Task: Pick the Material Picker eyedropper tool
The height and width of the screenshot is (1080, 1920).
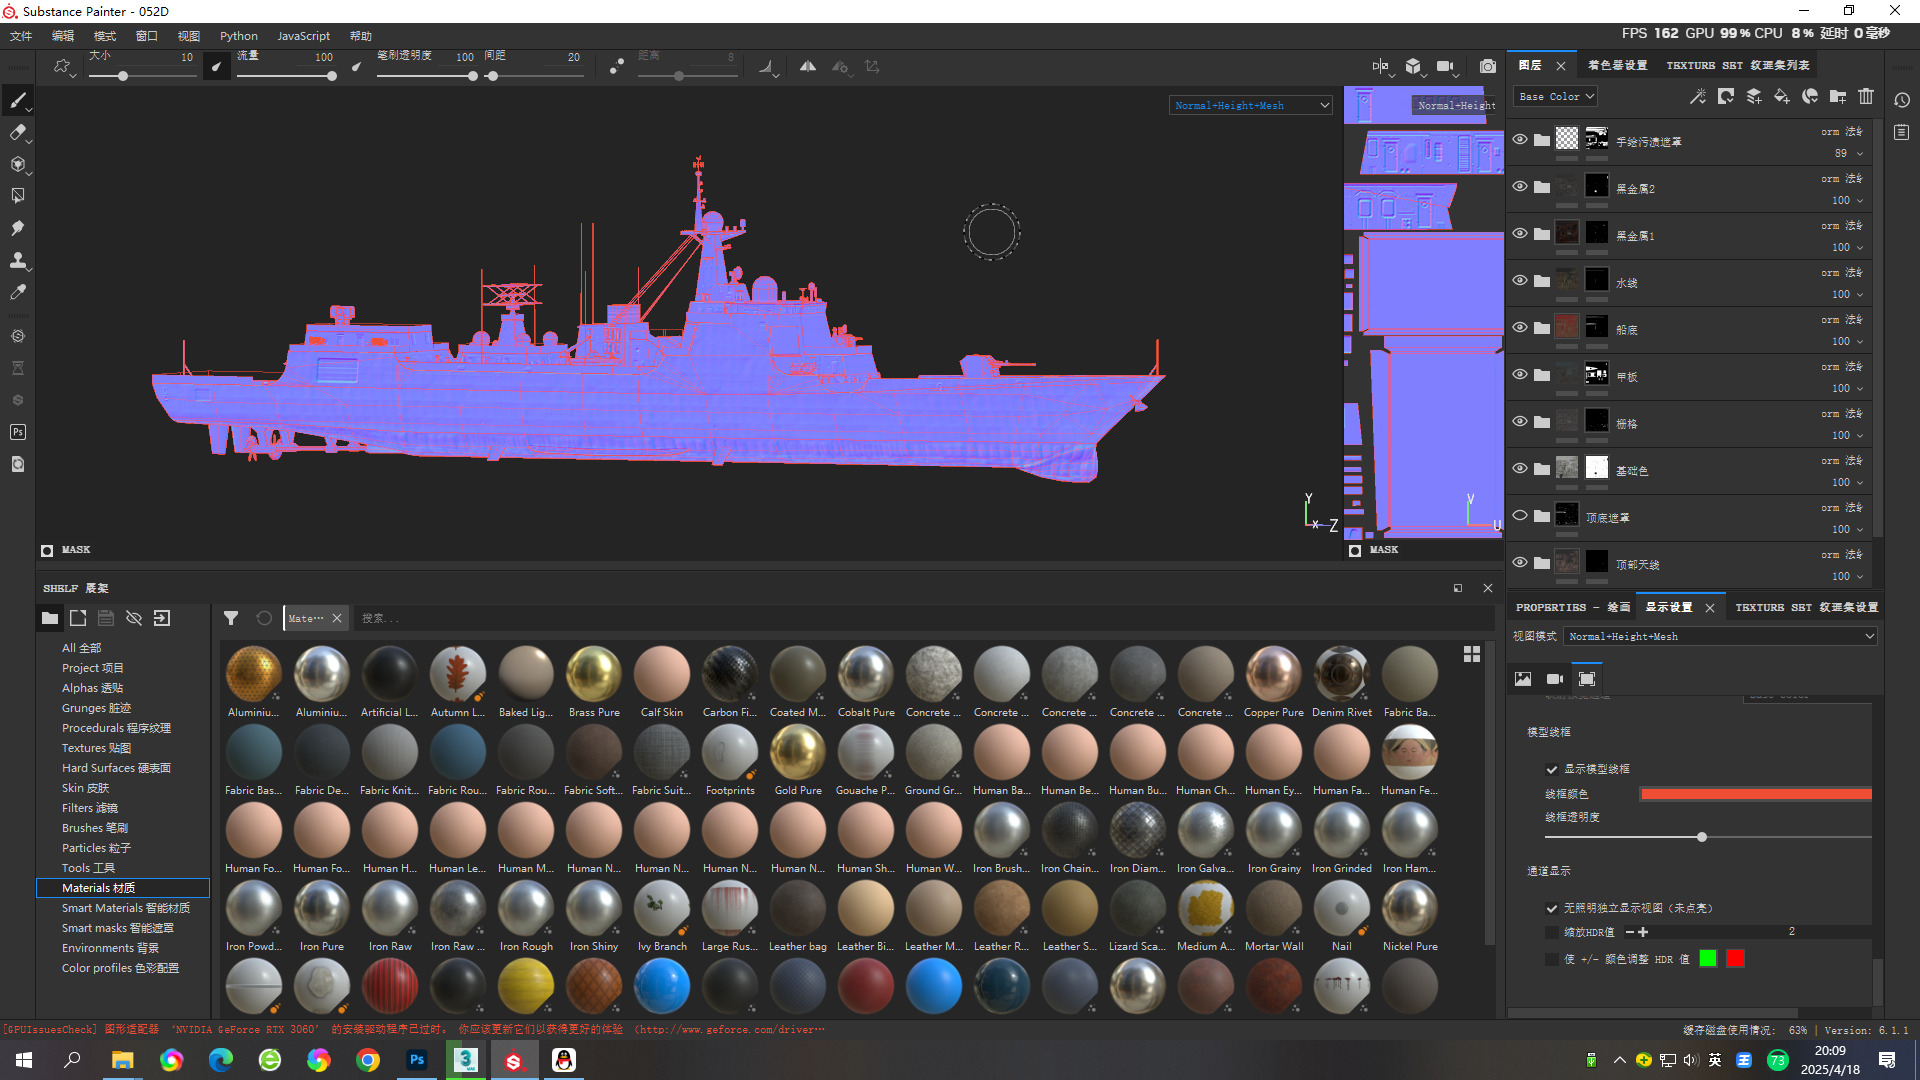Action: pos(17,292)
